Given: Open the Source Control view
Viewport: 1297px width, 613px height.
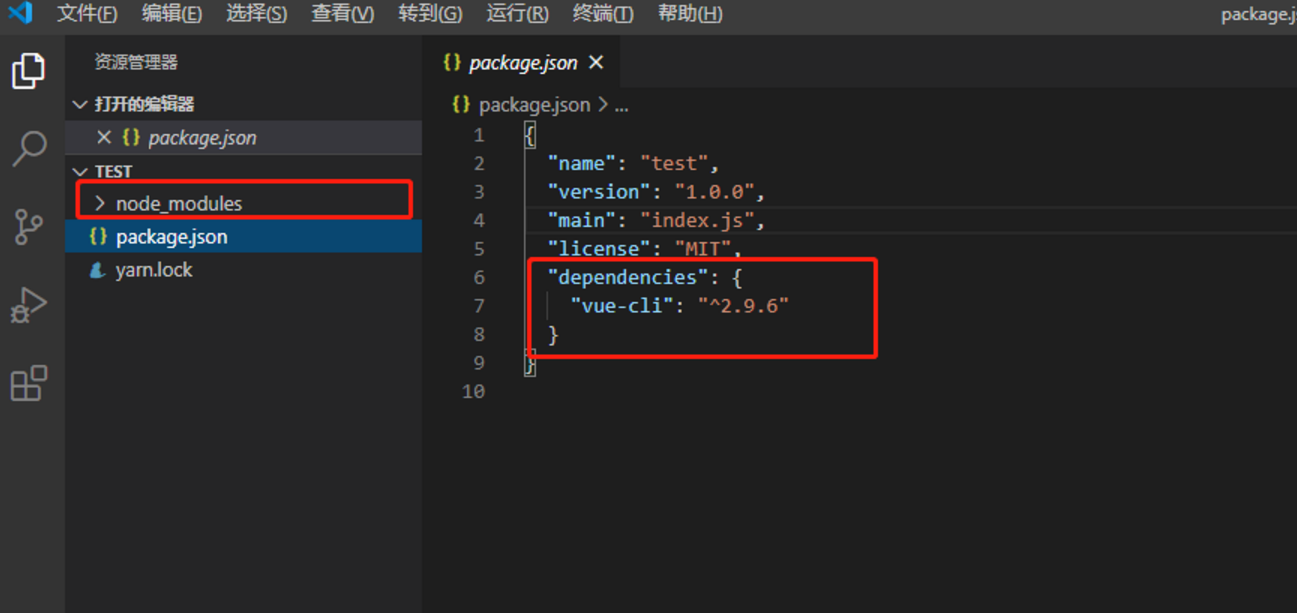Looking at the screenshot, I should [29, 227].
